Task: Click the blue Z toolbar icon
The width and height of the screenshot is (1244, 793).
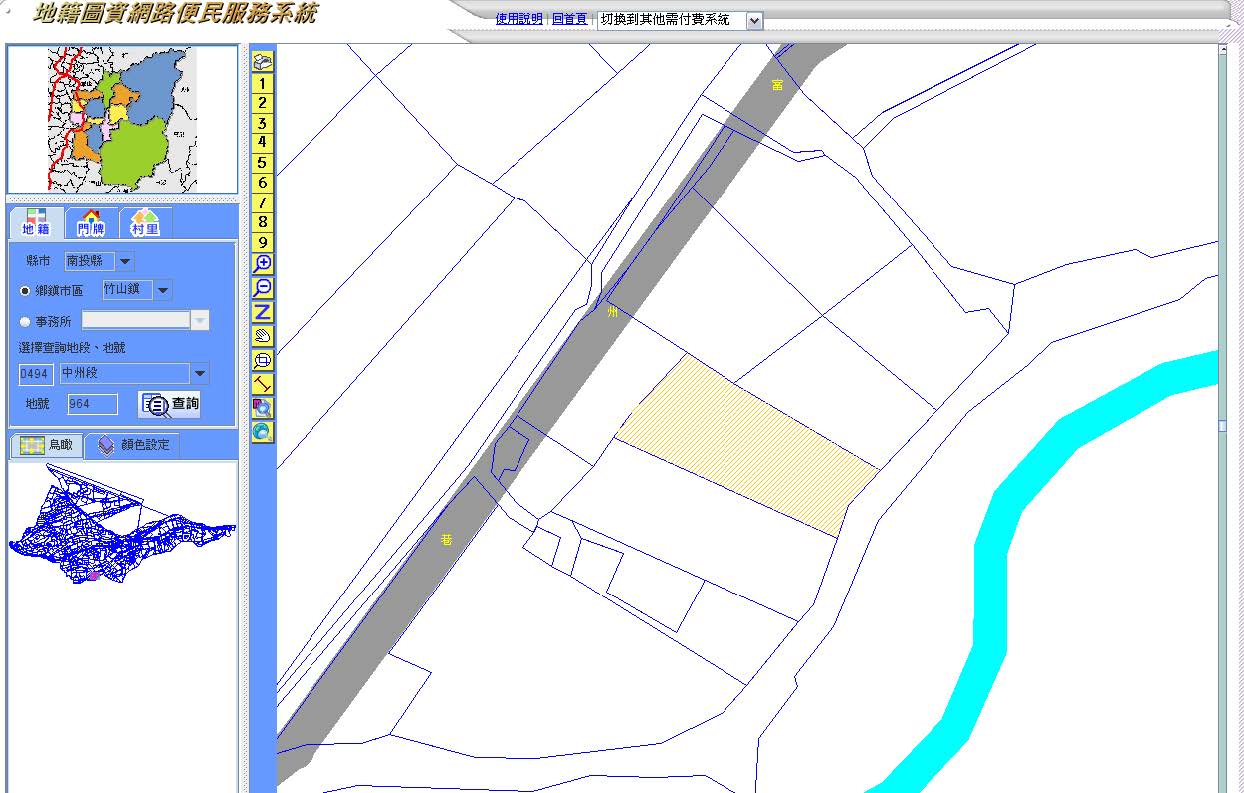Action: (262, 312)
